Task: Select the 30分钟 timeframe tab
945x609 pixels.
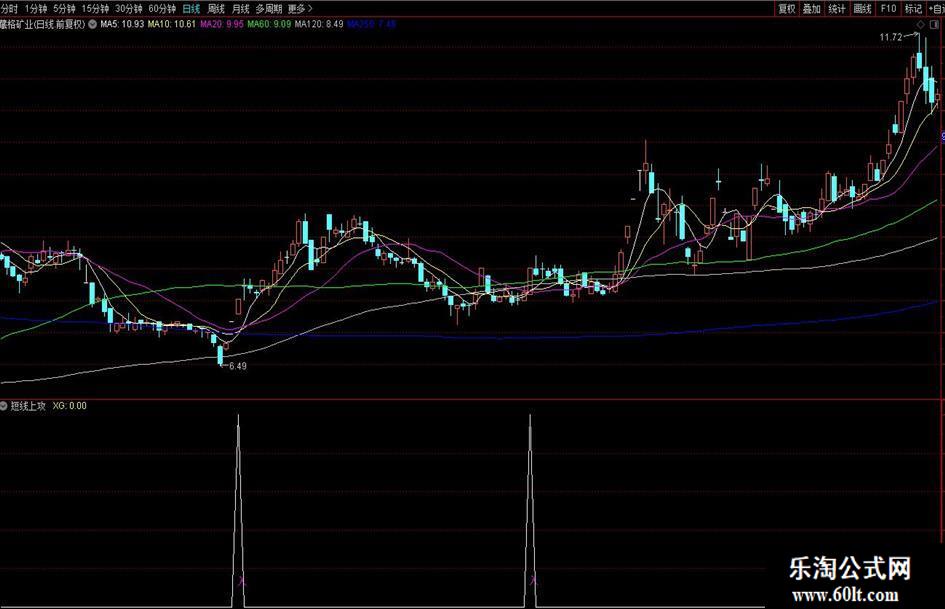Action: pos(128,8)
